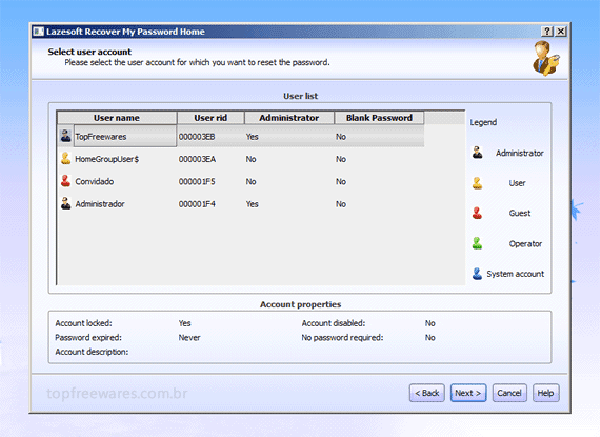Click the Yes administrator value for Administrador
The width and height of the screenshot is (600, 437).
point(252,204)
